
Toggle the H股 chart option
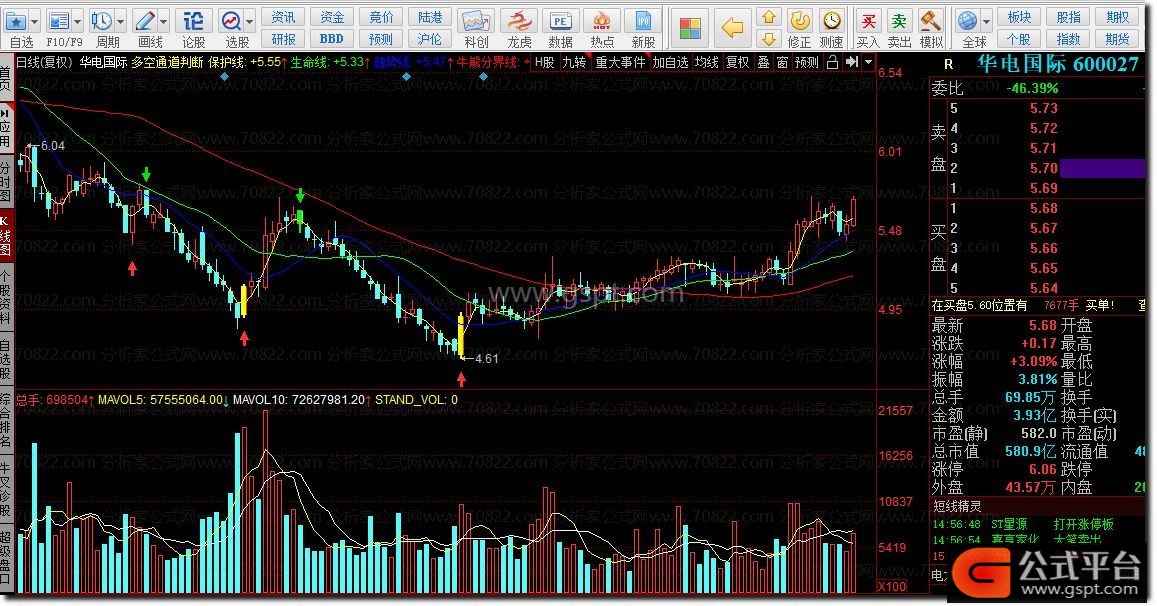[545, 63]
